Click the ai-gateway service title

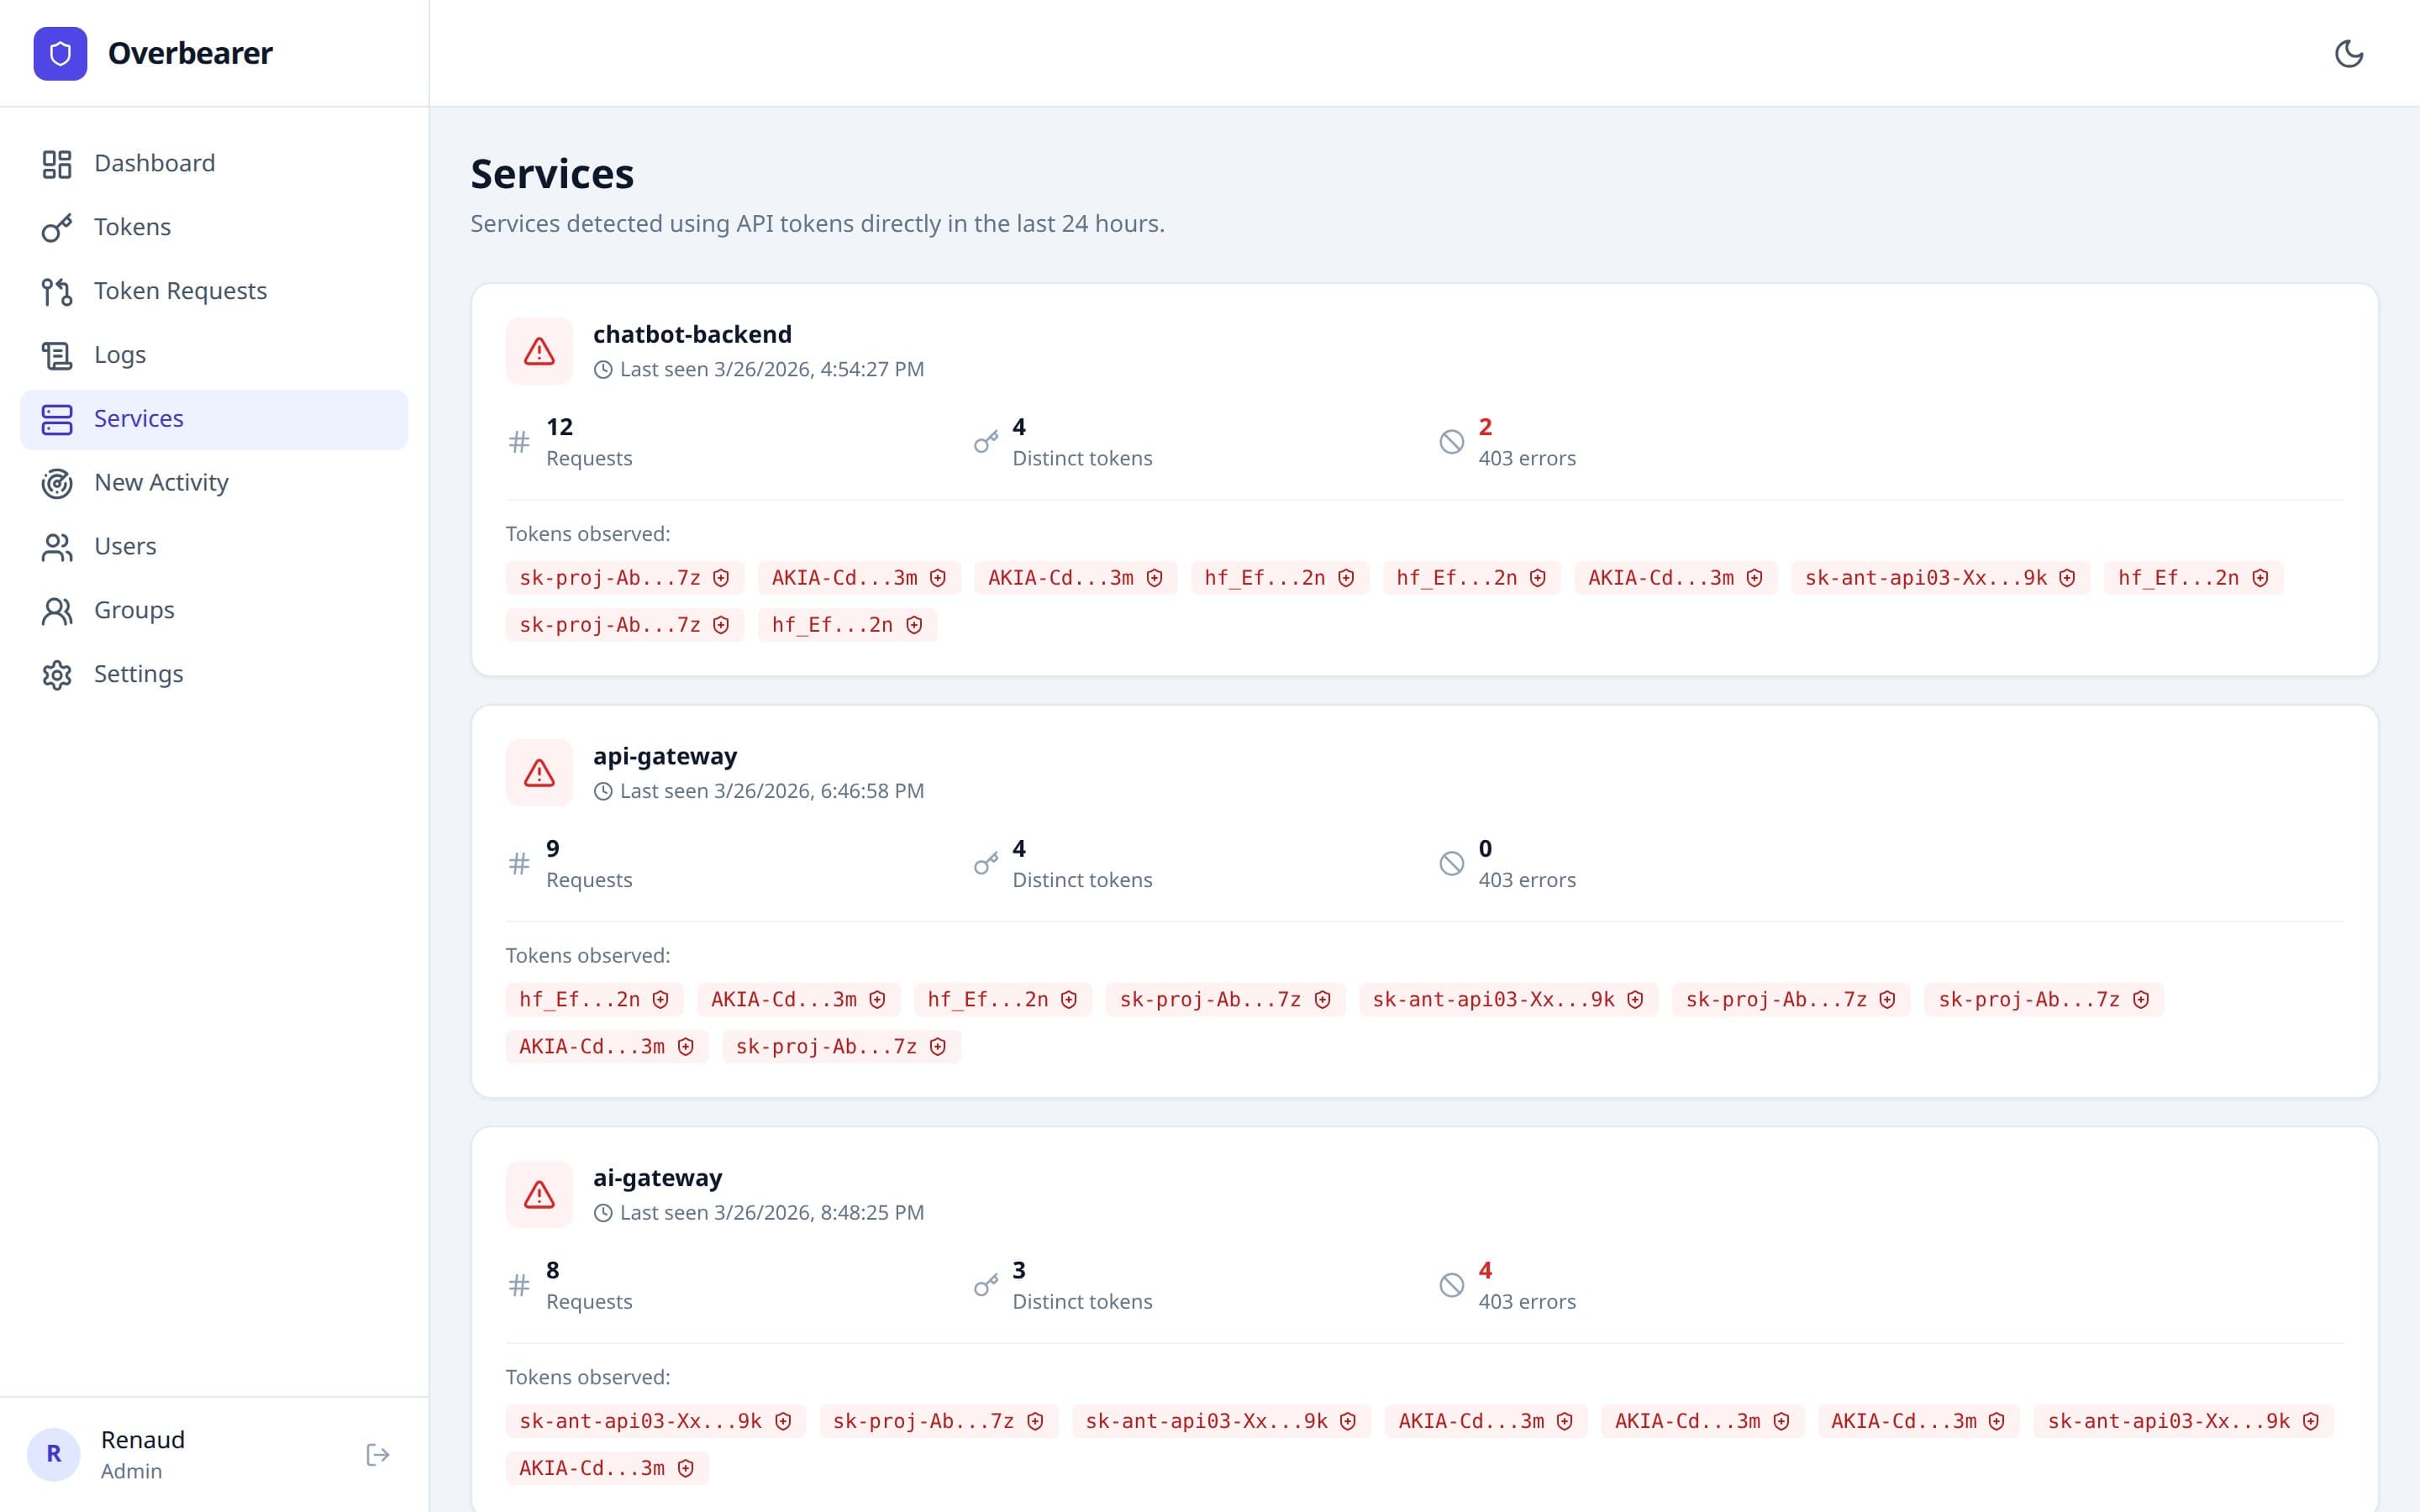pos(657,1178)
